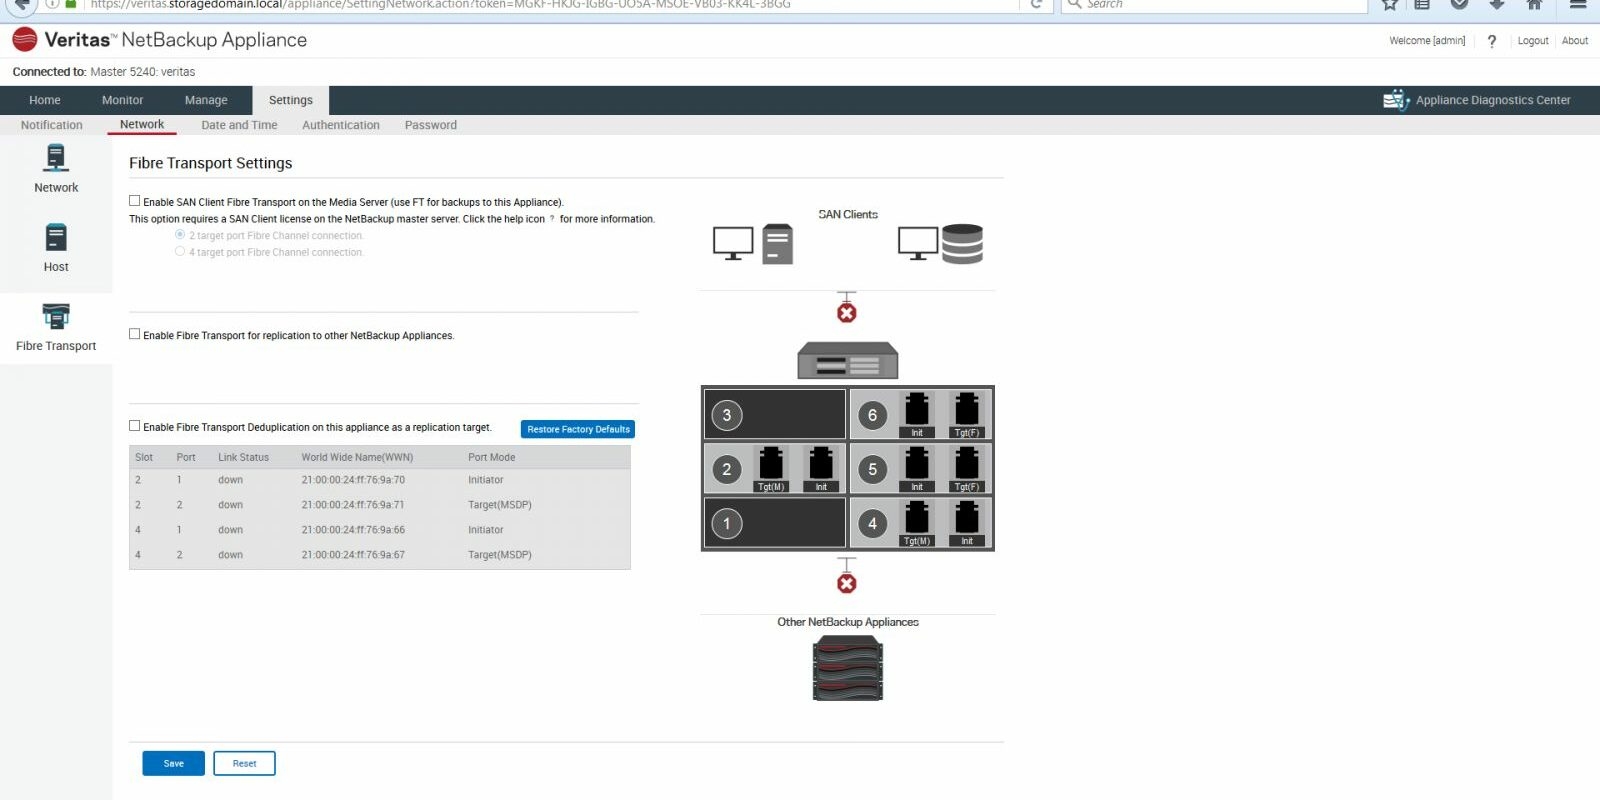1600x800 pixels.
Task: Switch to Notification sub-tab
Action: pos(52,125)
